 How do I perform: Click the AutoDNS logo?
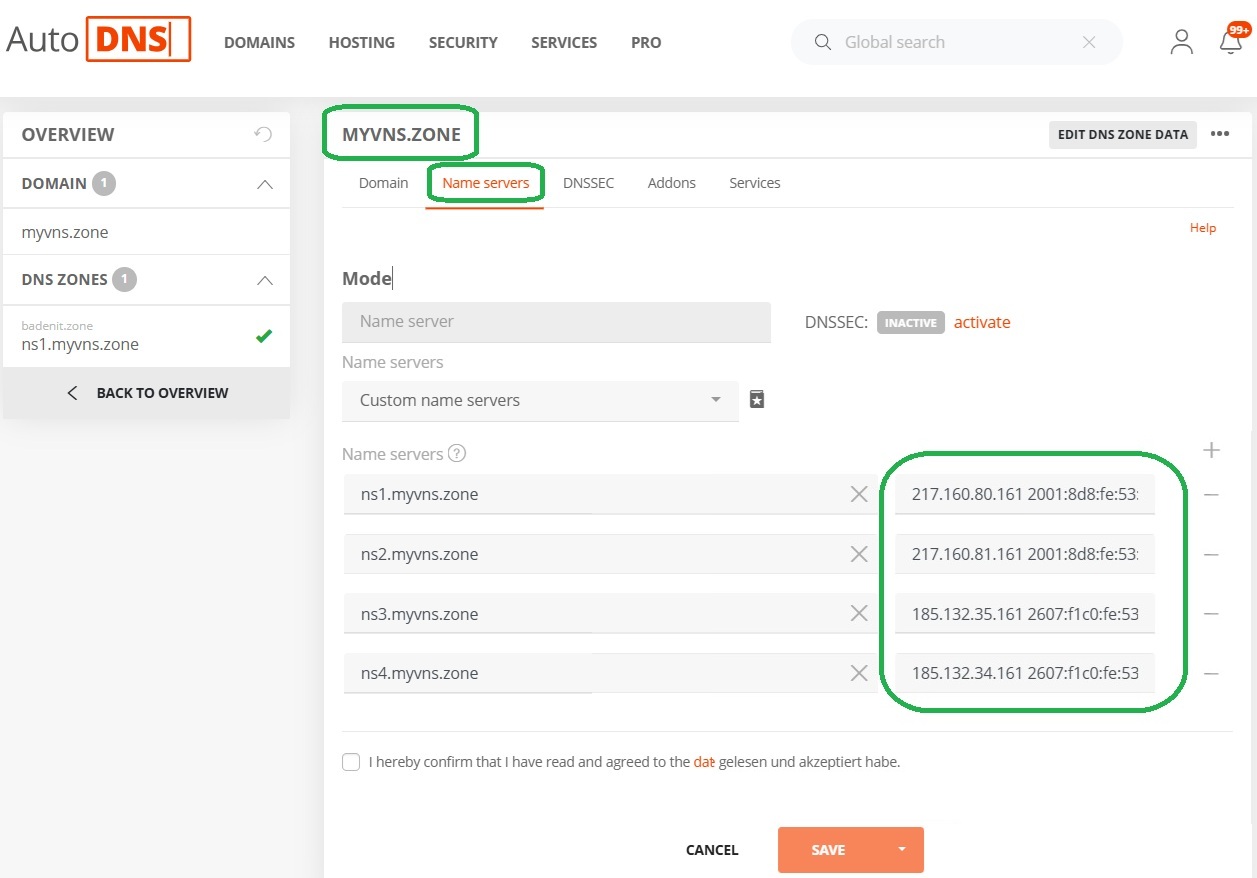[98, 39]
